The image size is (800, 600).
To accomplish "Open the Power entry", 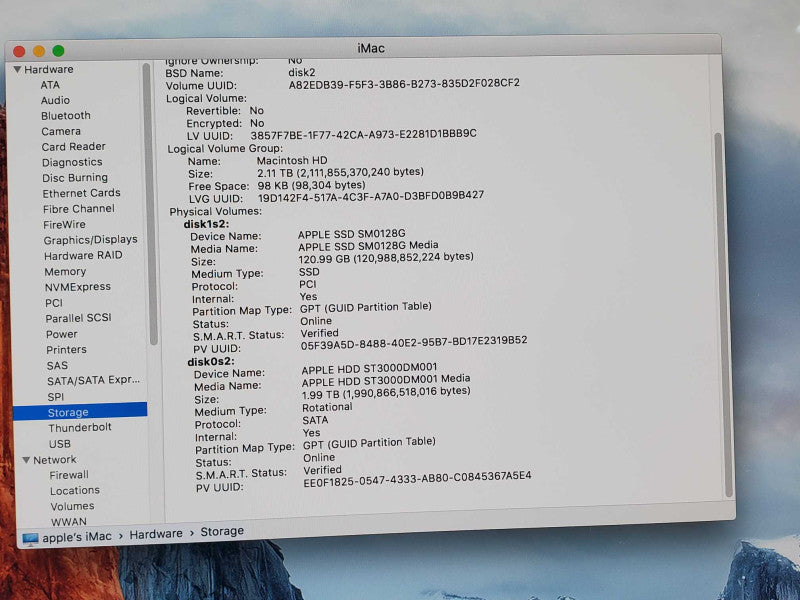I will [61, 334].
